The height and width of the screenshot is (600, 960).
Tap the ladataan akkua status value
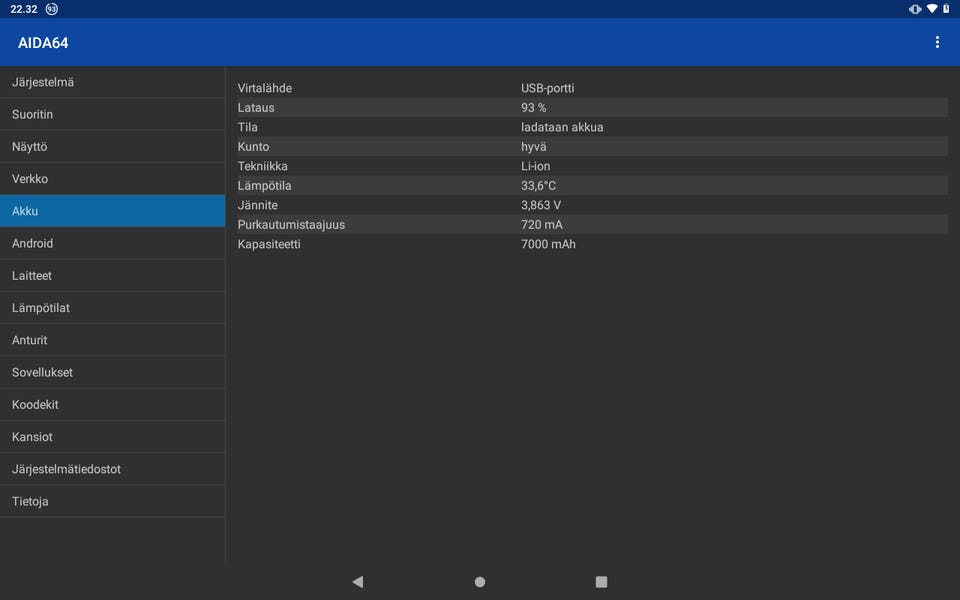tap(562, 127)
